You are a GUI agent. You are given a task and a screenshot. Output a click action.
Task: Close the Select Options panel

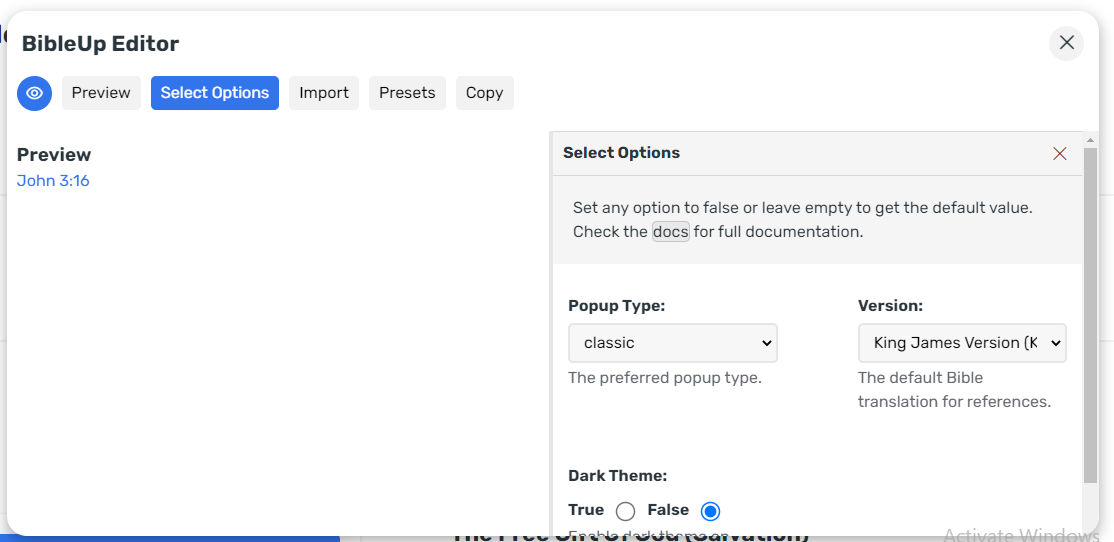pyautogui.click(x=1060, y=153)
